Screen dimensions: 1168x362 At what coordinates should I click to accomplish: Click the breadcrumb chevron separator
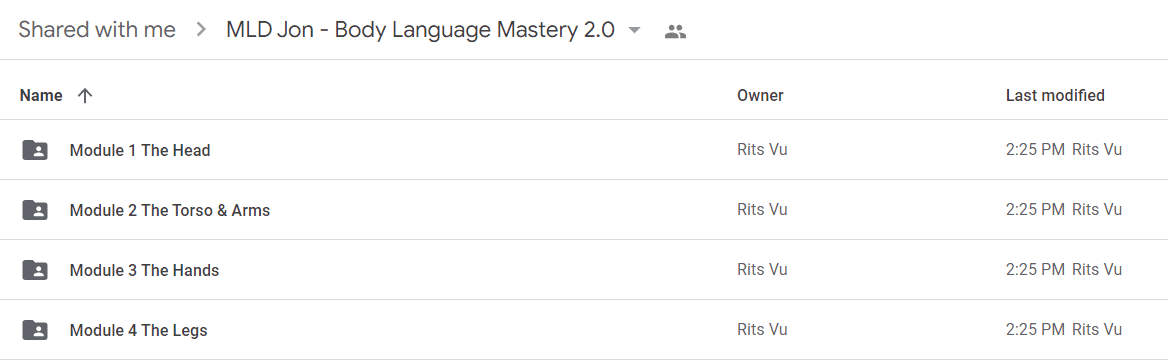tap(201, 31)
